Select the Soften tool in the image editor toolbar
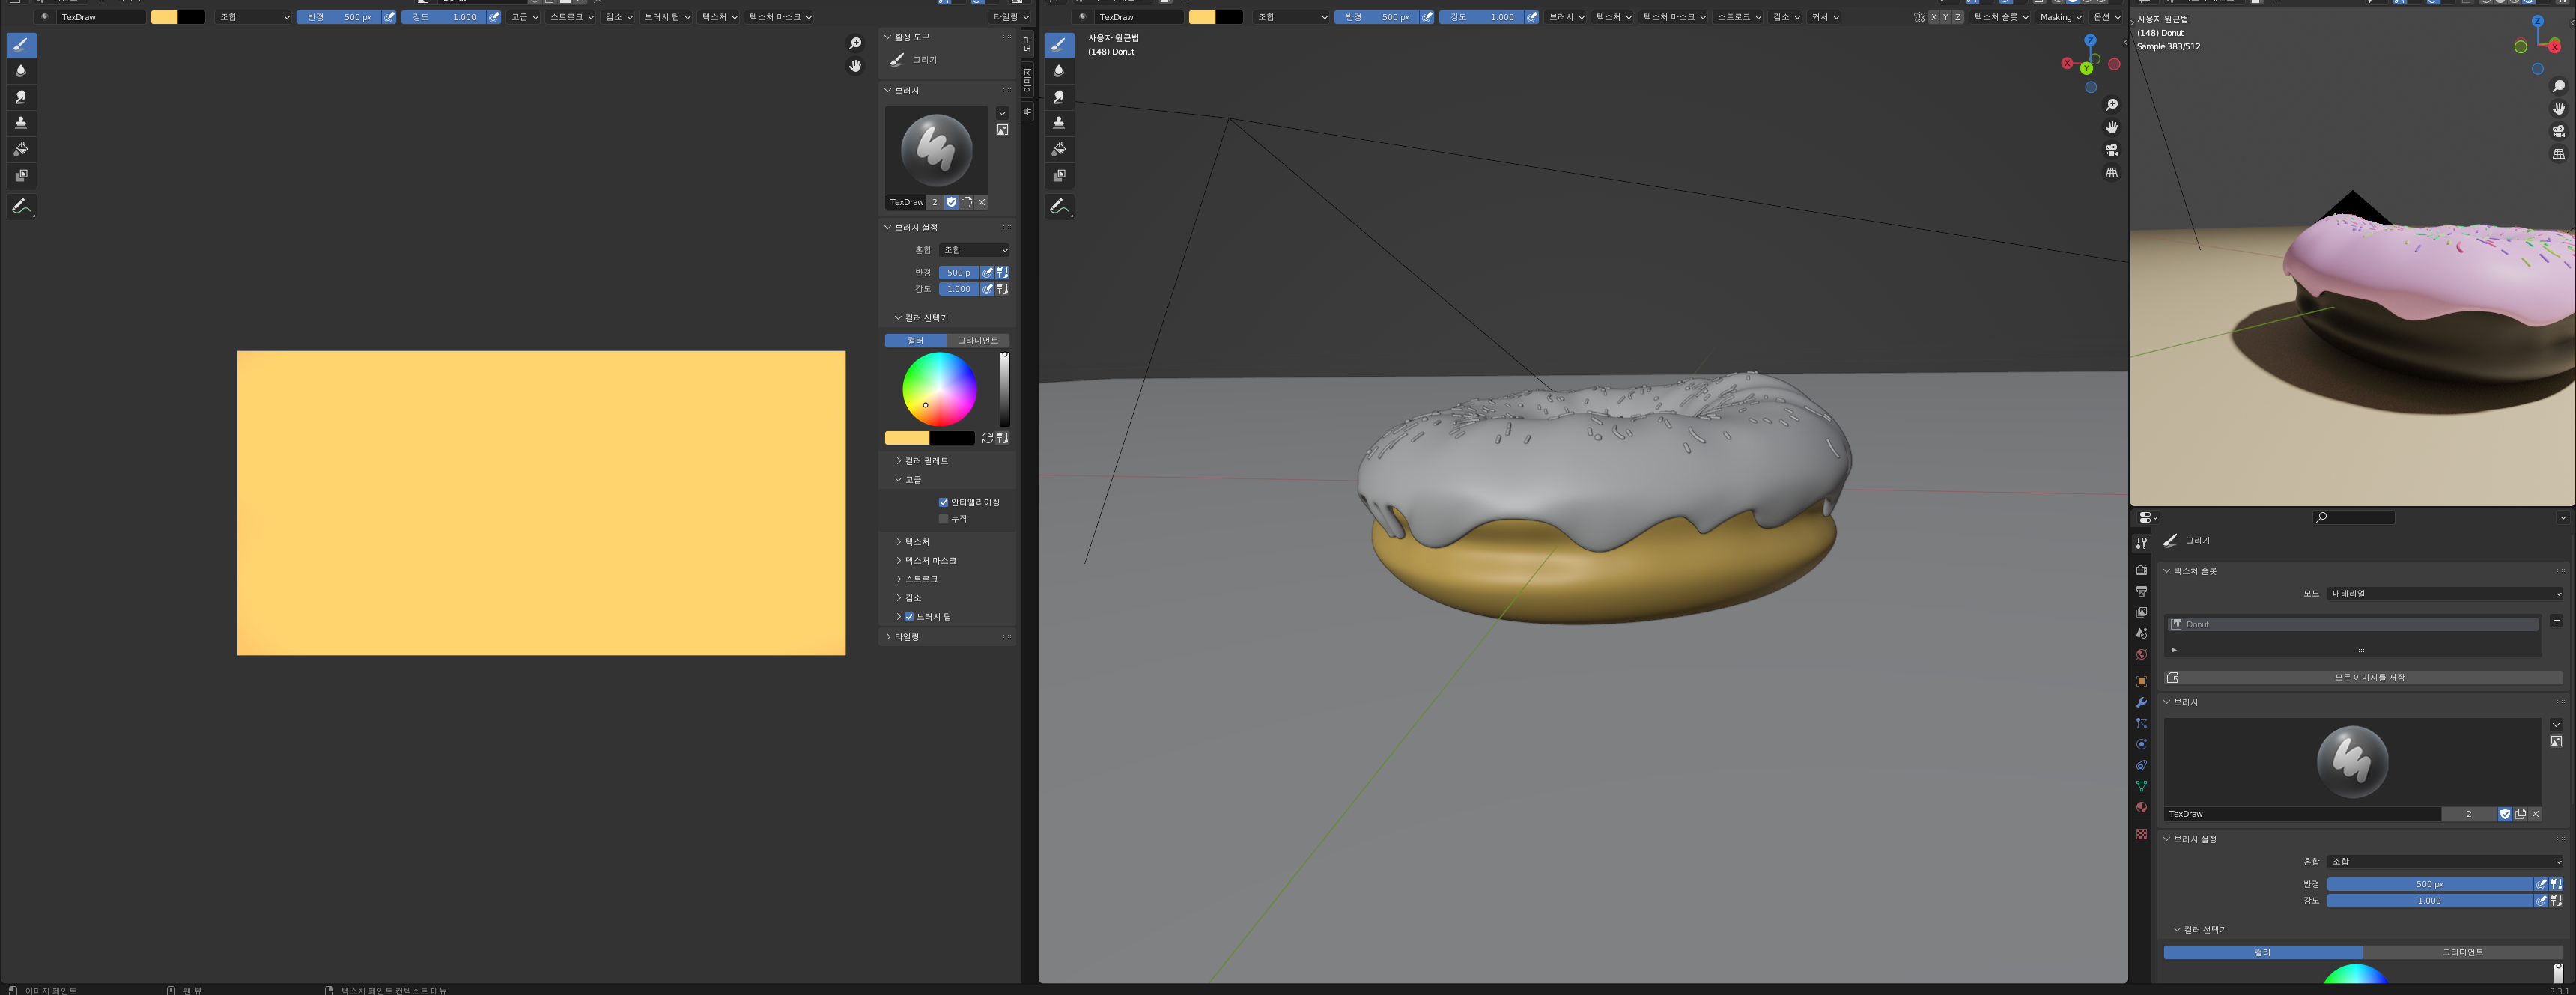 coord(20,71)
